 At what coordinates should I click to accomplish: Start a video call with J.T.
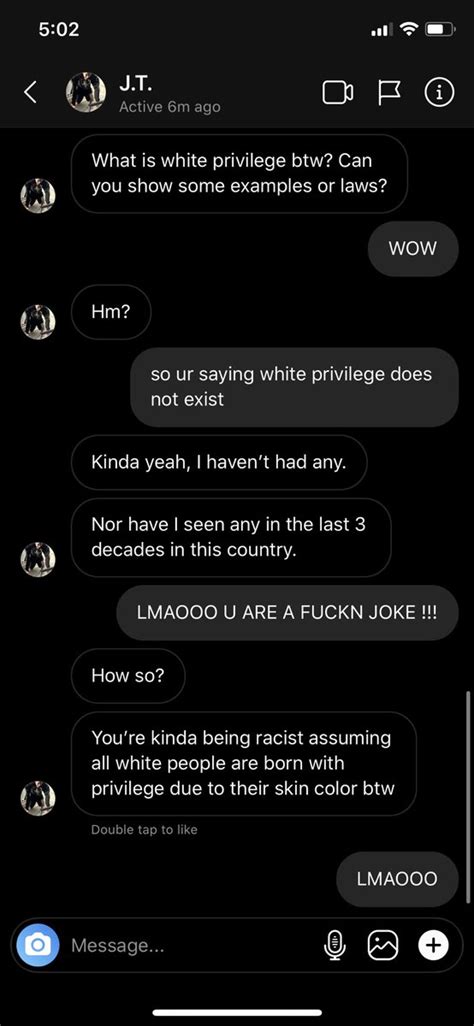pos(338,93)
